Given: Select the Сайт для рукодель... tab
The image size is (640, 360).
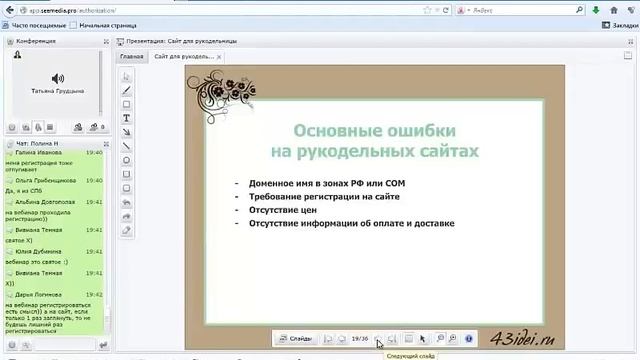Looking at the screenshot, I should coord(184,56).
